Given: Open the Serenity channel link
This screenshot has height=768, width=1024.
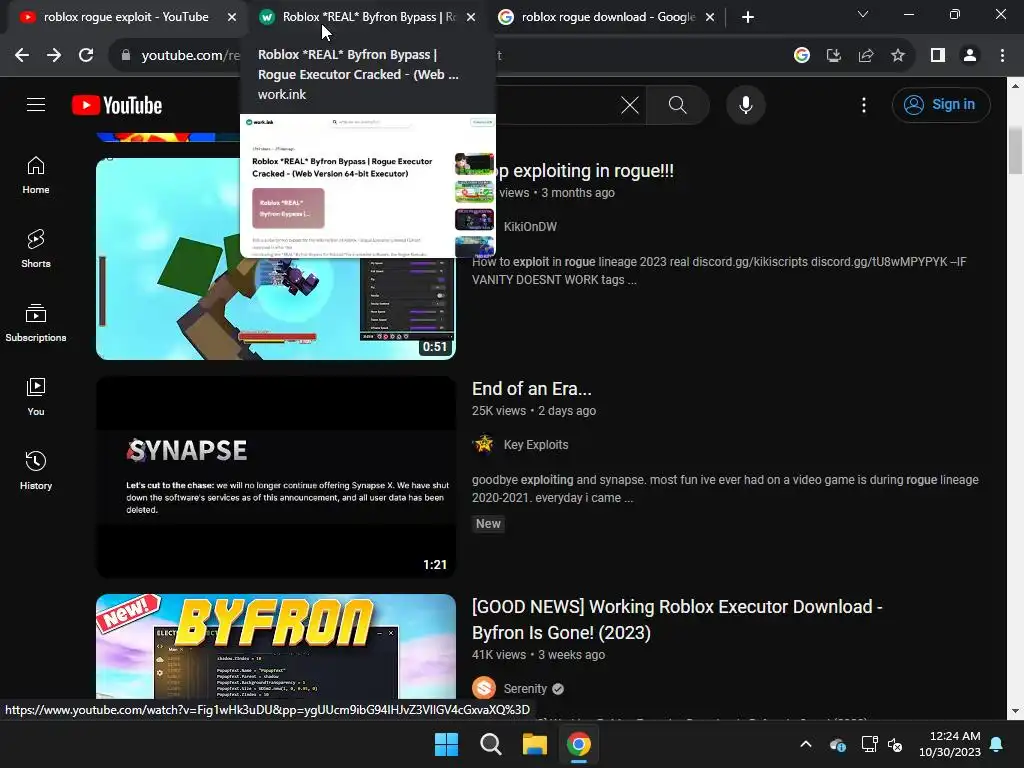Looking at the screenshot, I should click(x=525, y=689).
